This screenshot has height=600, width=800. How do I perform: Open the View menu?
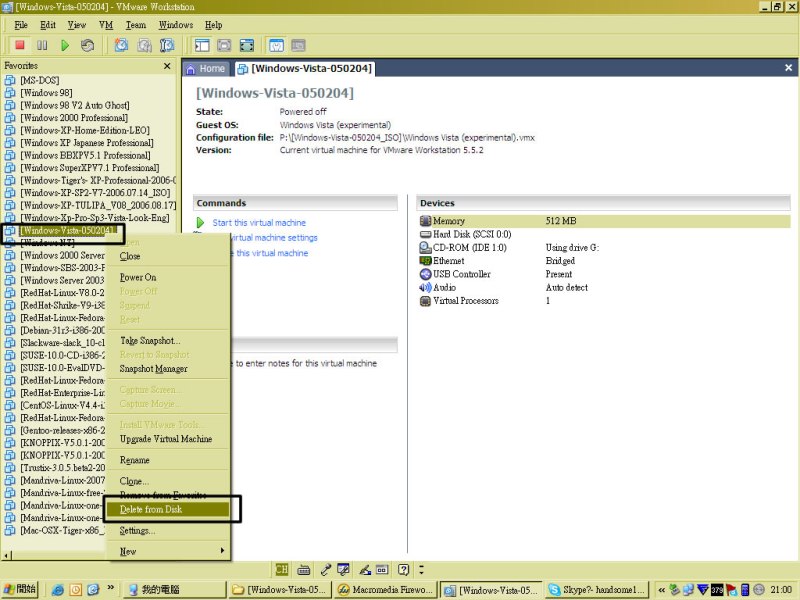tap(77, 24)
